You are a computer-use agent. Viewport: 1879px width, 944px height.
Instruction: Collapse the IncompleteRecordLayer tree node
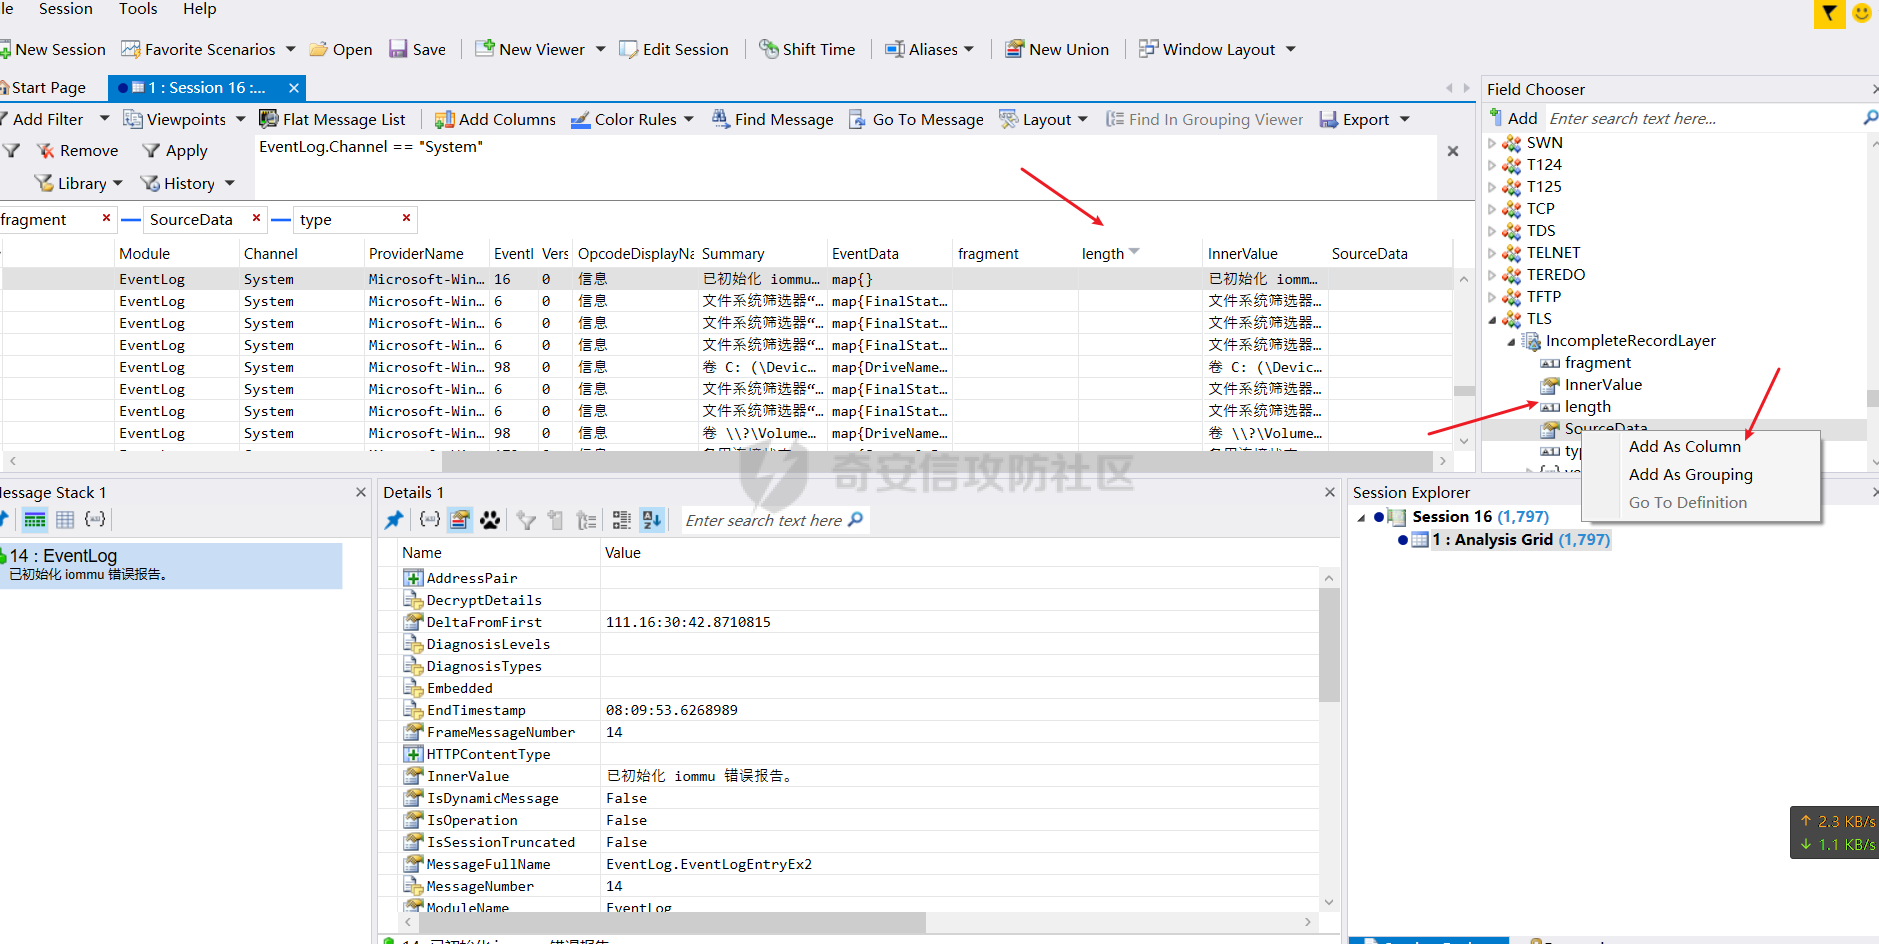pos(1511,342)
